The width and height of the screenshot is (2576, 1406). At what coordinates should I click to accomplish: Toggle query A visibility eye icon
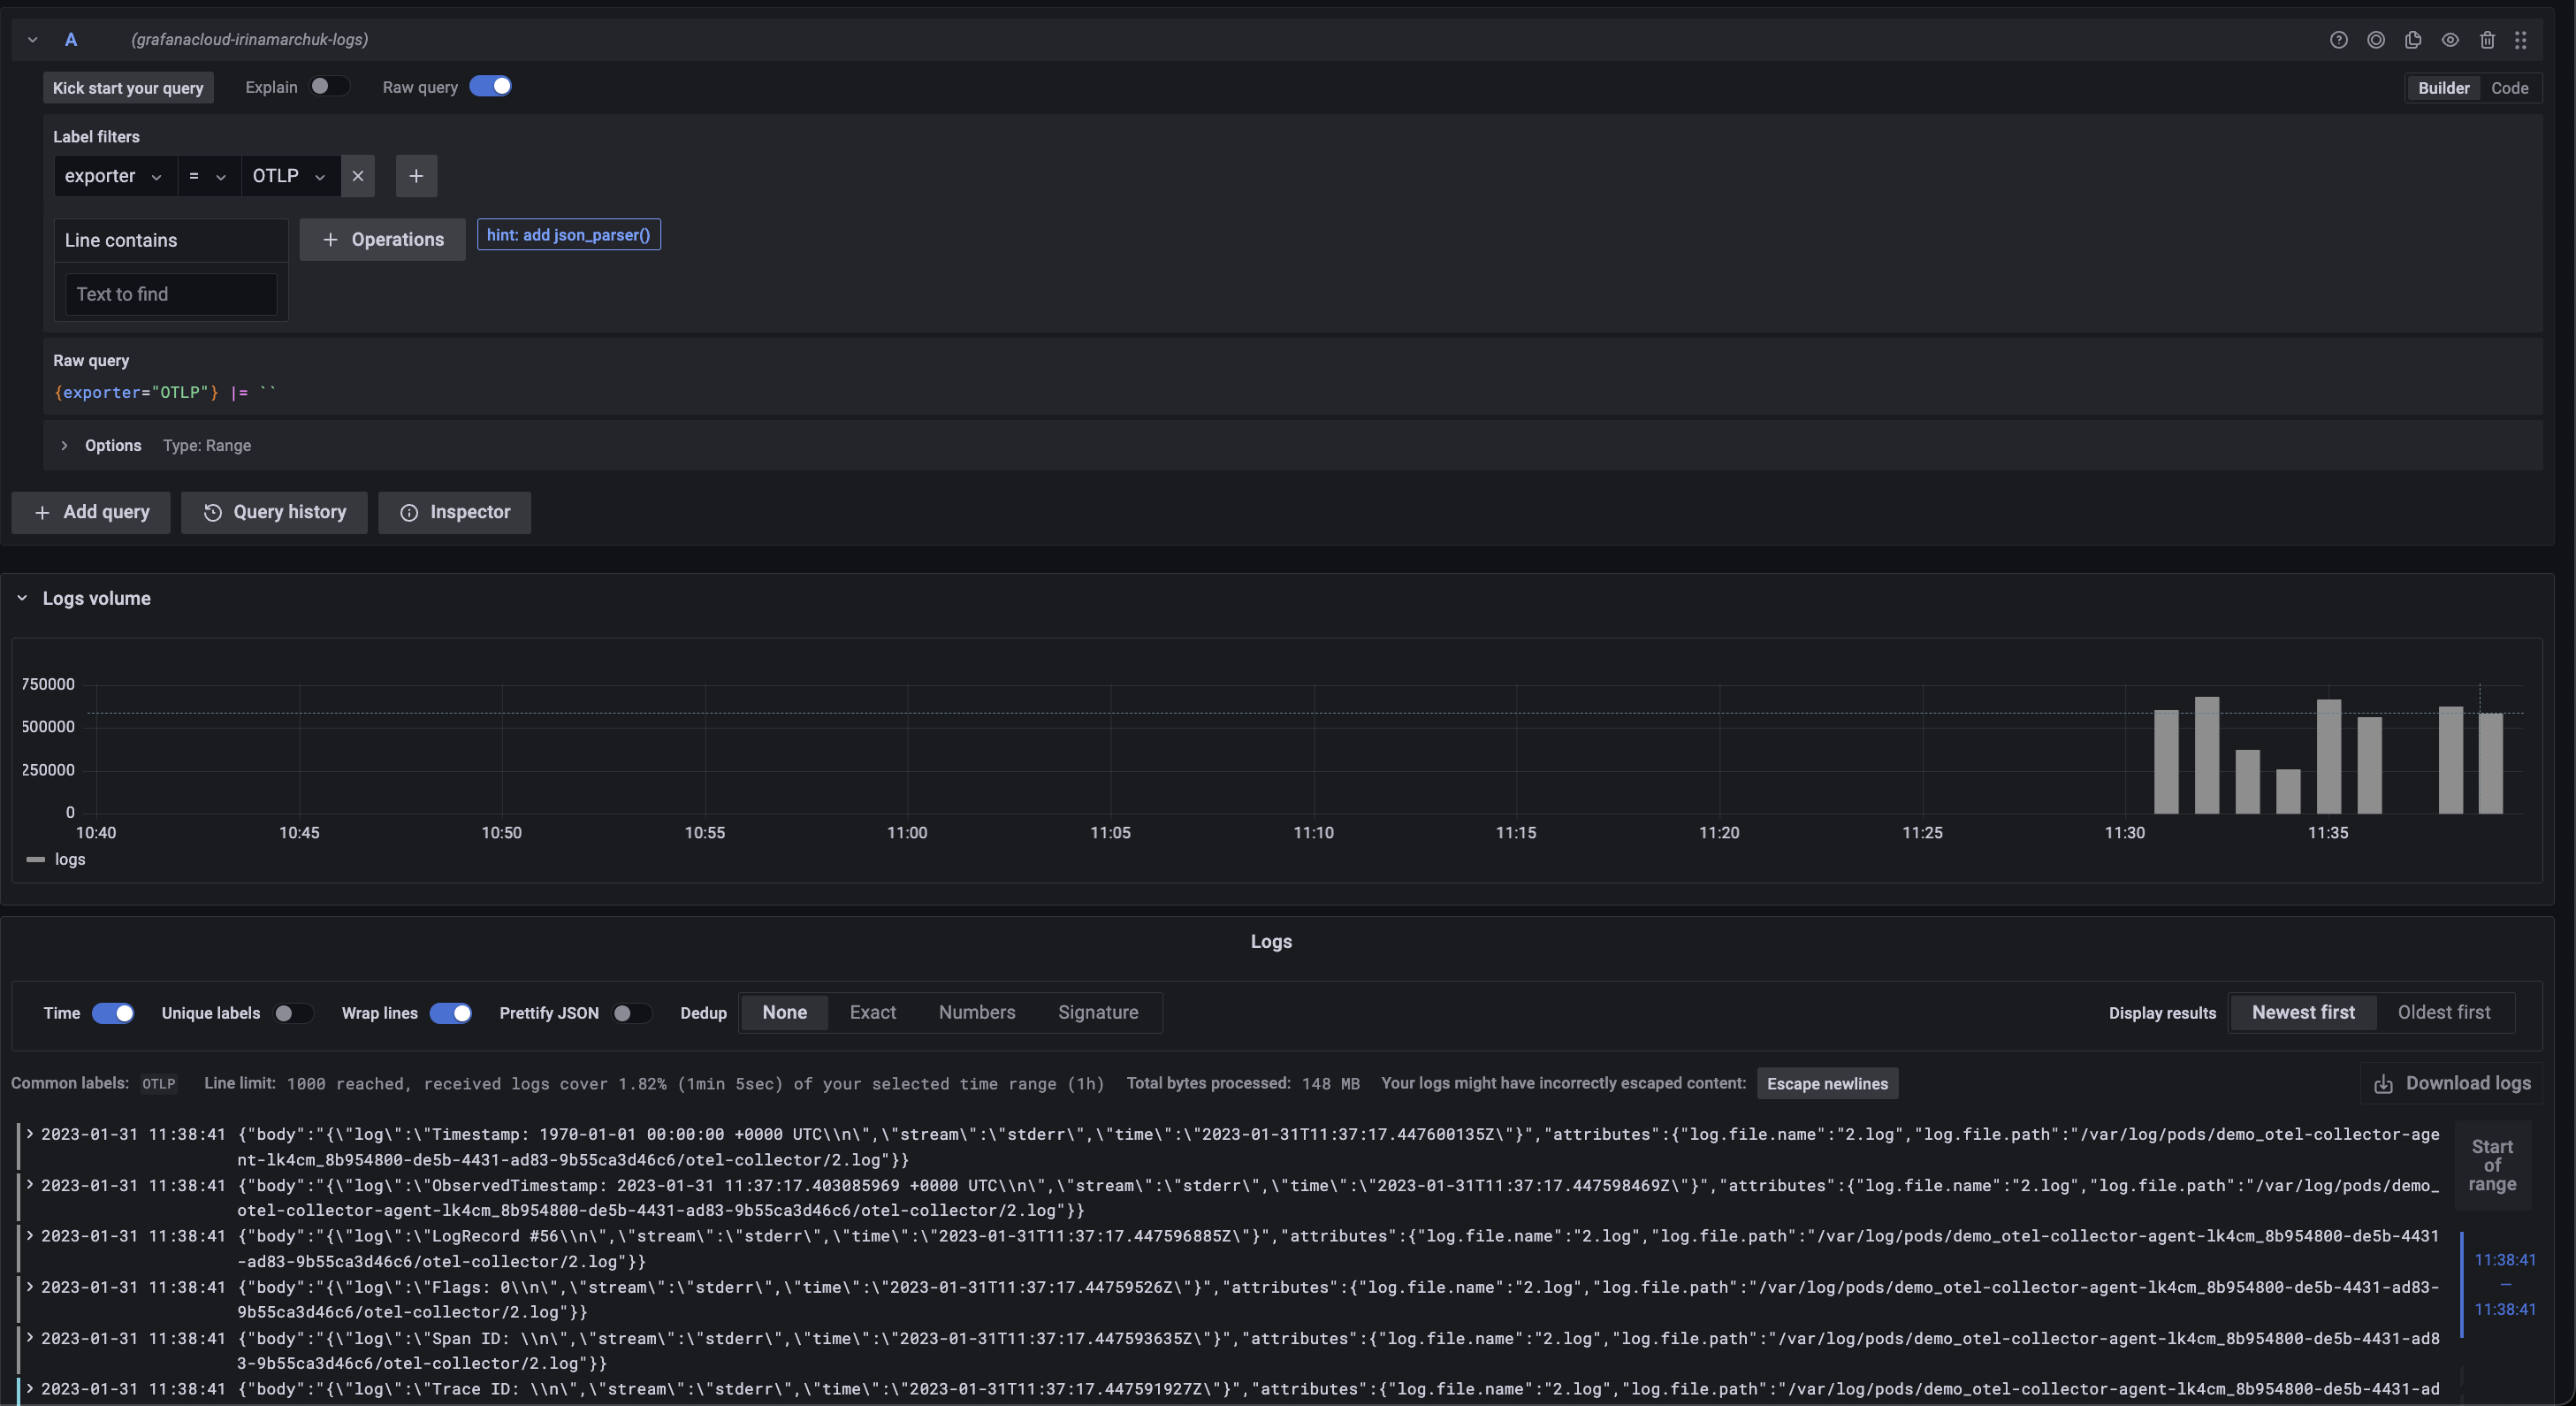[x=2450, y=40]
